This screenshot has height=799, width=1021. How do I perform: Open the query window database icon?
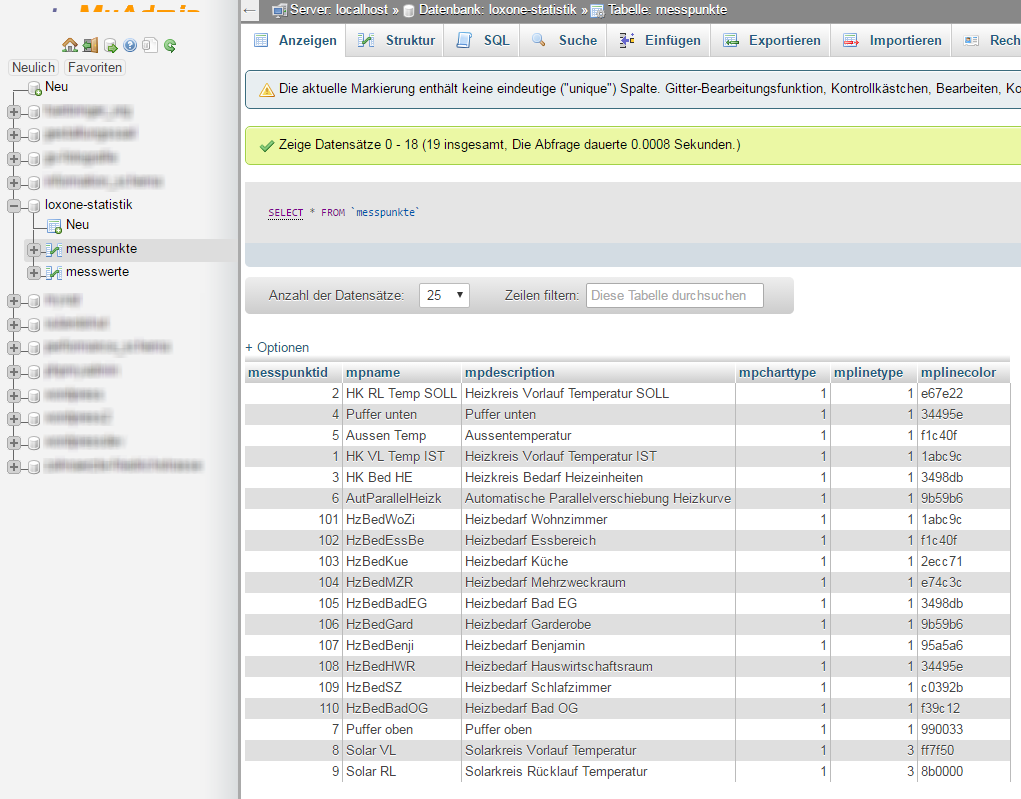coord(110,45)
